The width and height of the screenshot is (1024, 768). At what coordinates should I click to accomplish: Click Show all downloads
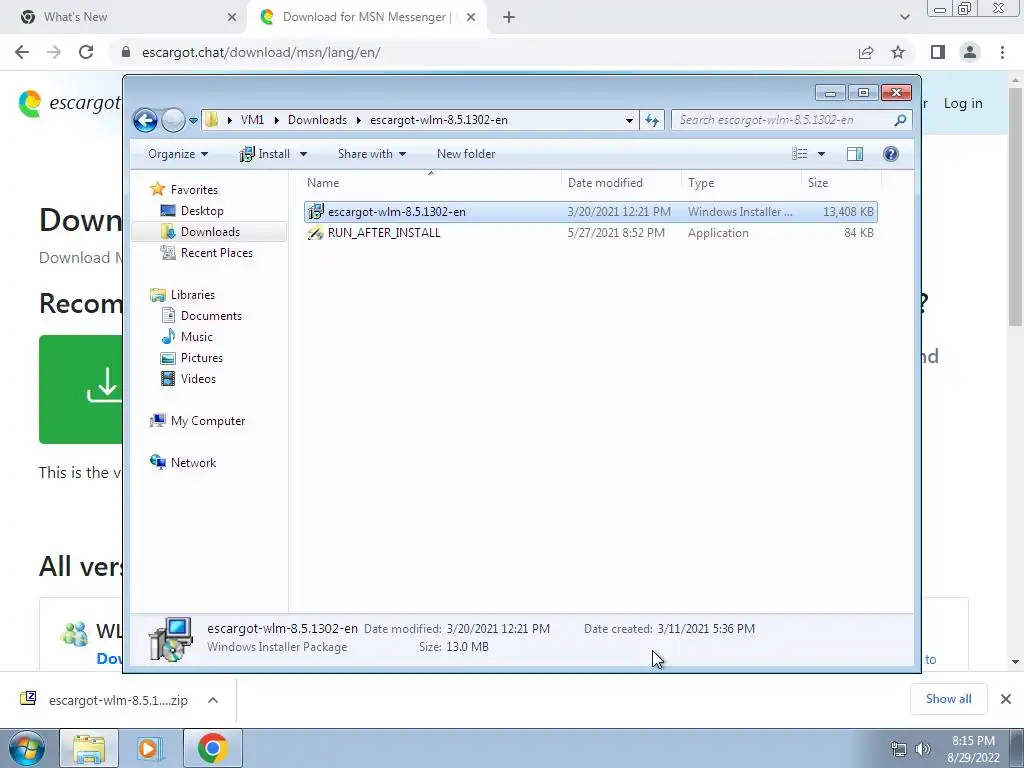point(948,699)
